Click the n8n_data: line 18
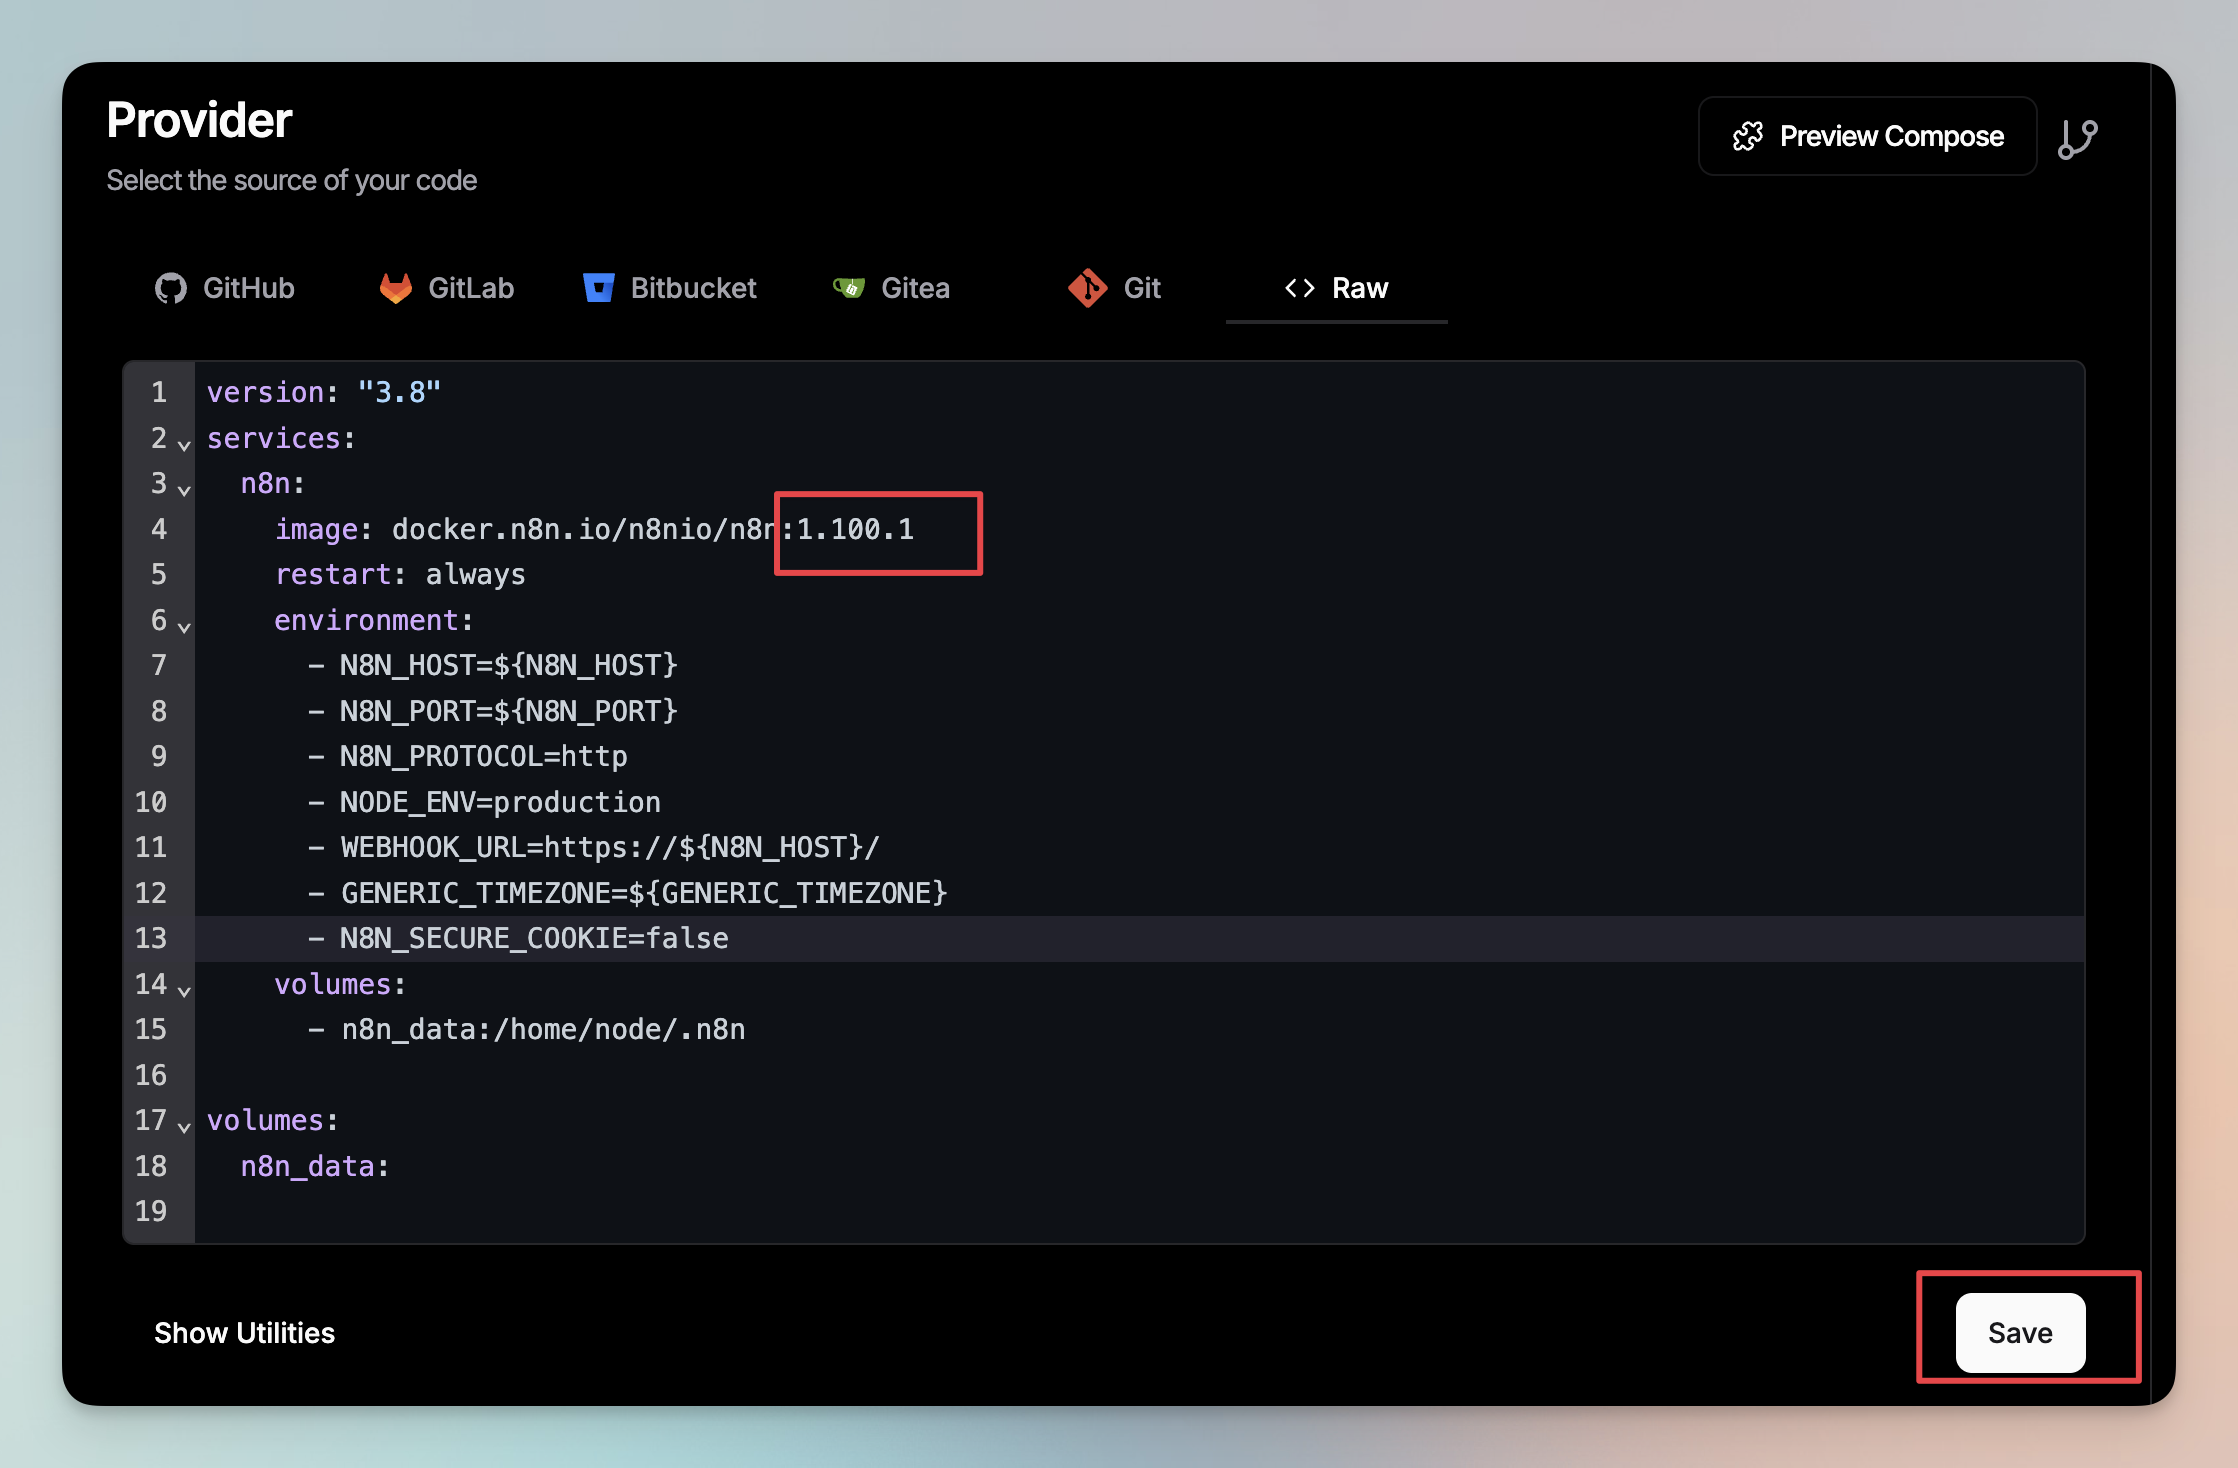 pos(315,1166)
